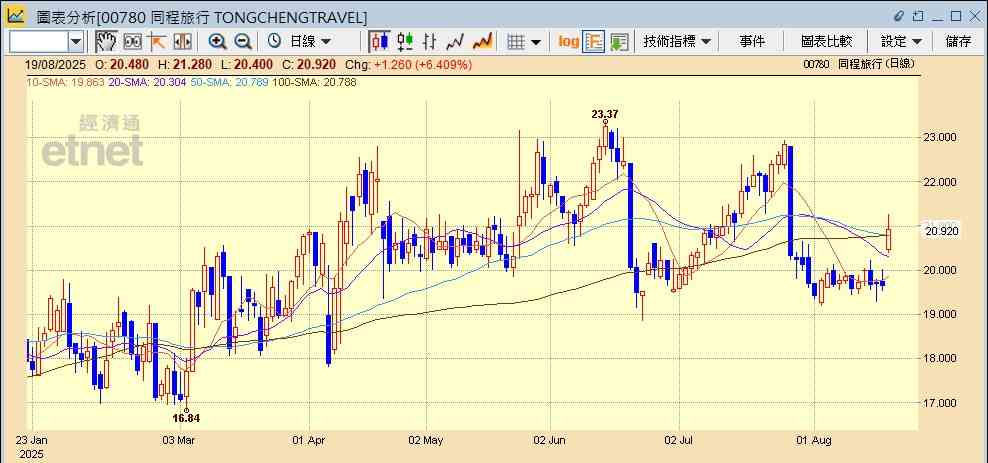Toggle the highlighted data panel icon
The image size is (988, 463).
point(594,42)
